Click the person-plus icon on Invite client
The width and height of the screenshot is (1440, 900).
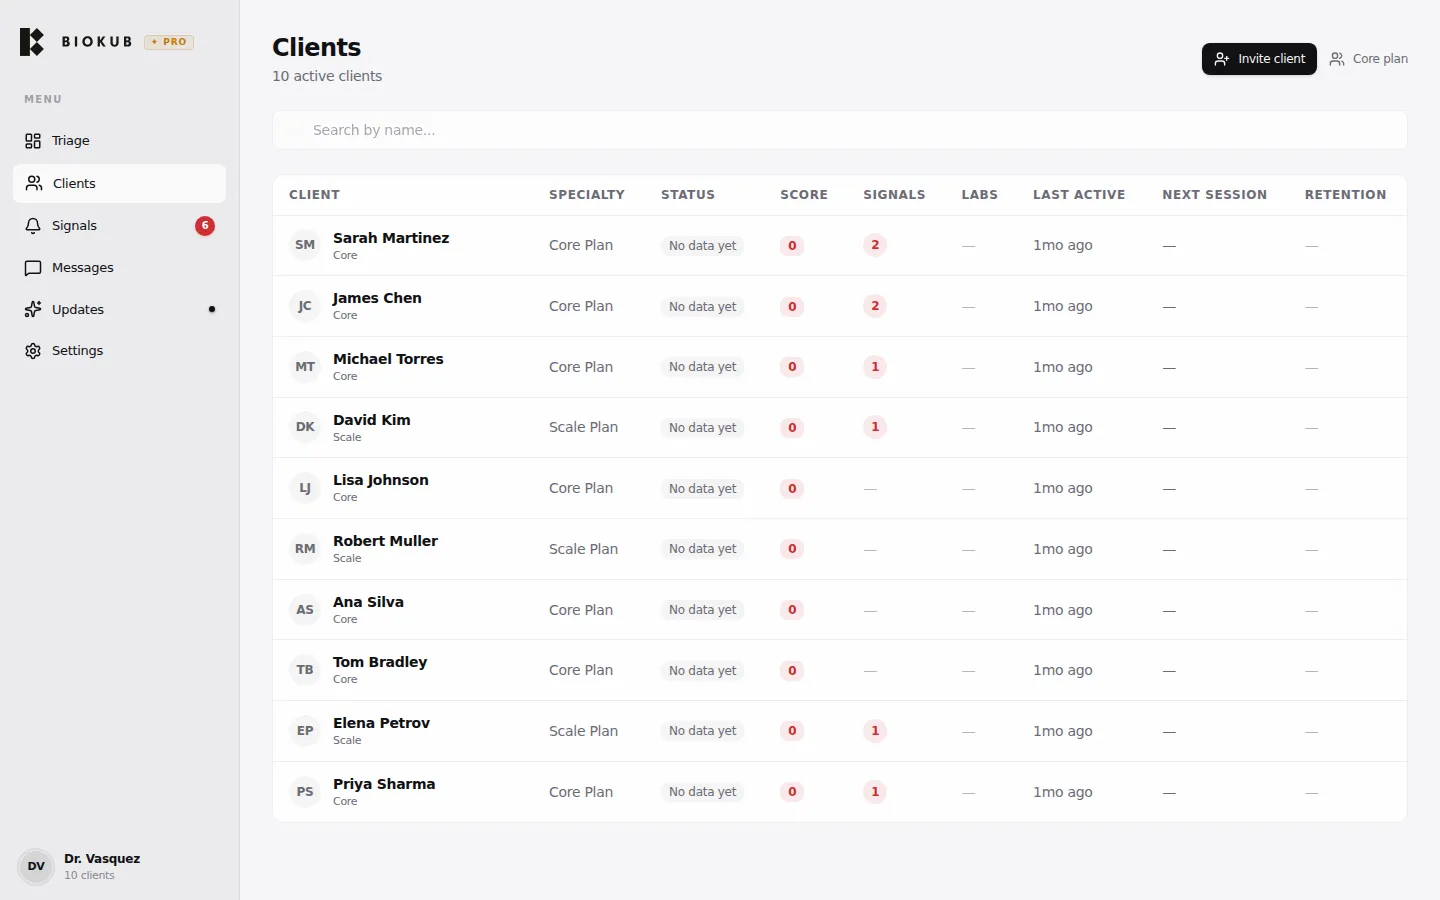[1222, 59]
